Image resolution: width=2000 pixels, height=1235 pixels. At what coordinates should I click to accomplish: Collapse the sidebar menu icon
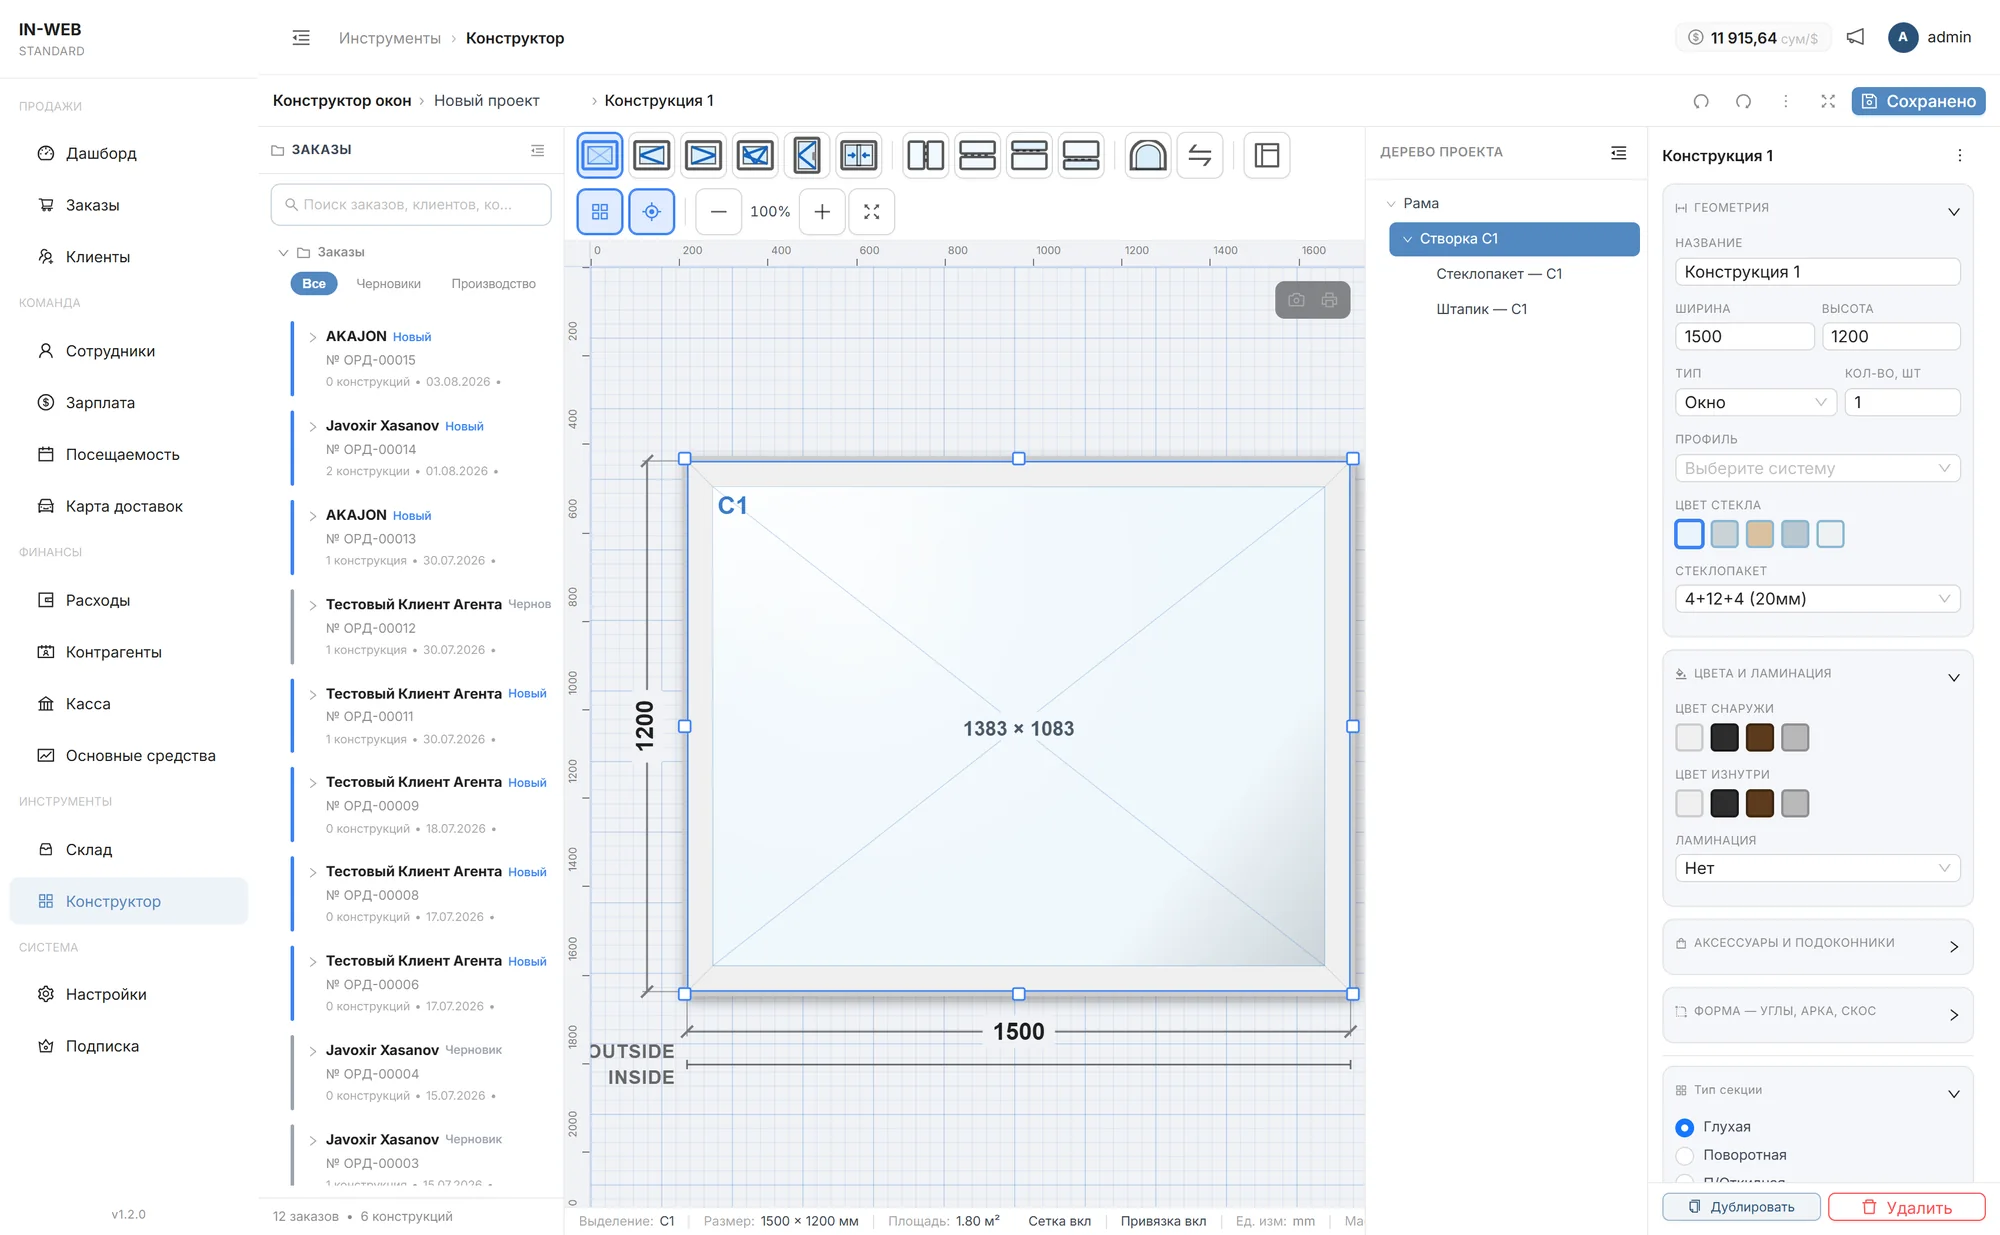[301, 38]
